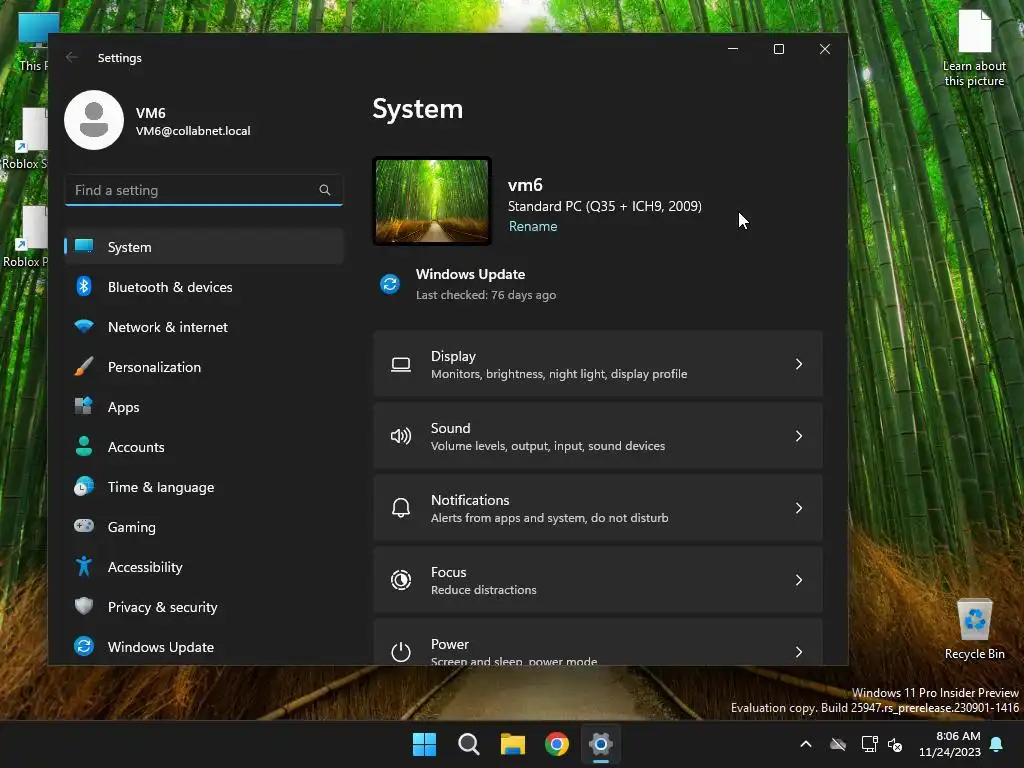1024x768 pixels.
Task: Select Time & language section
Action: (204, 487)
